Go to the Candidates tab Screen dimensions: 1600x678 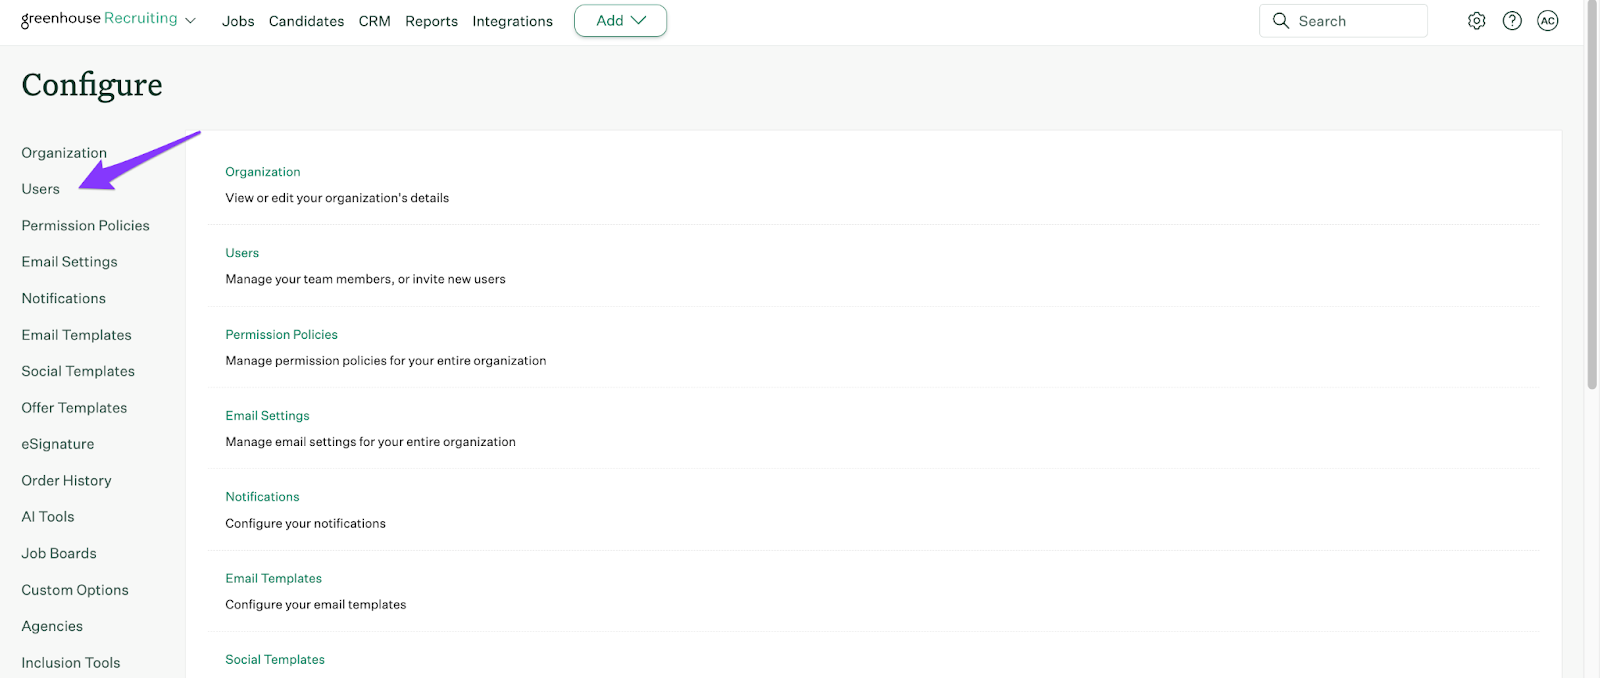(306, 21)
